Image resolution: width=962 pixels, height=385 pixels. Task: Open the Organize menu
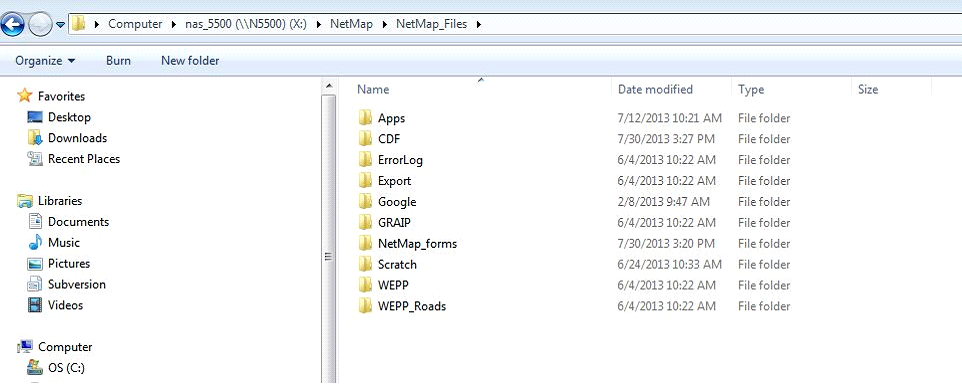[45, 61]
